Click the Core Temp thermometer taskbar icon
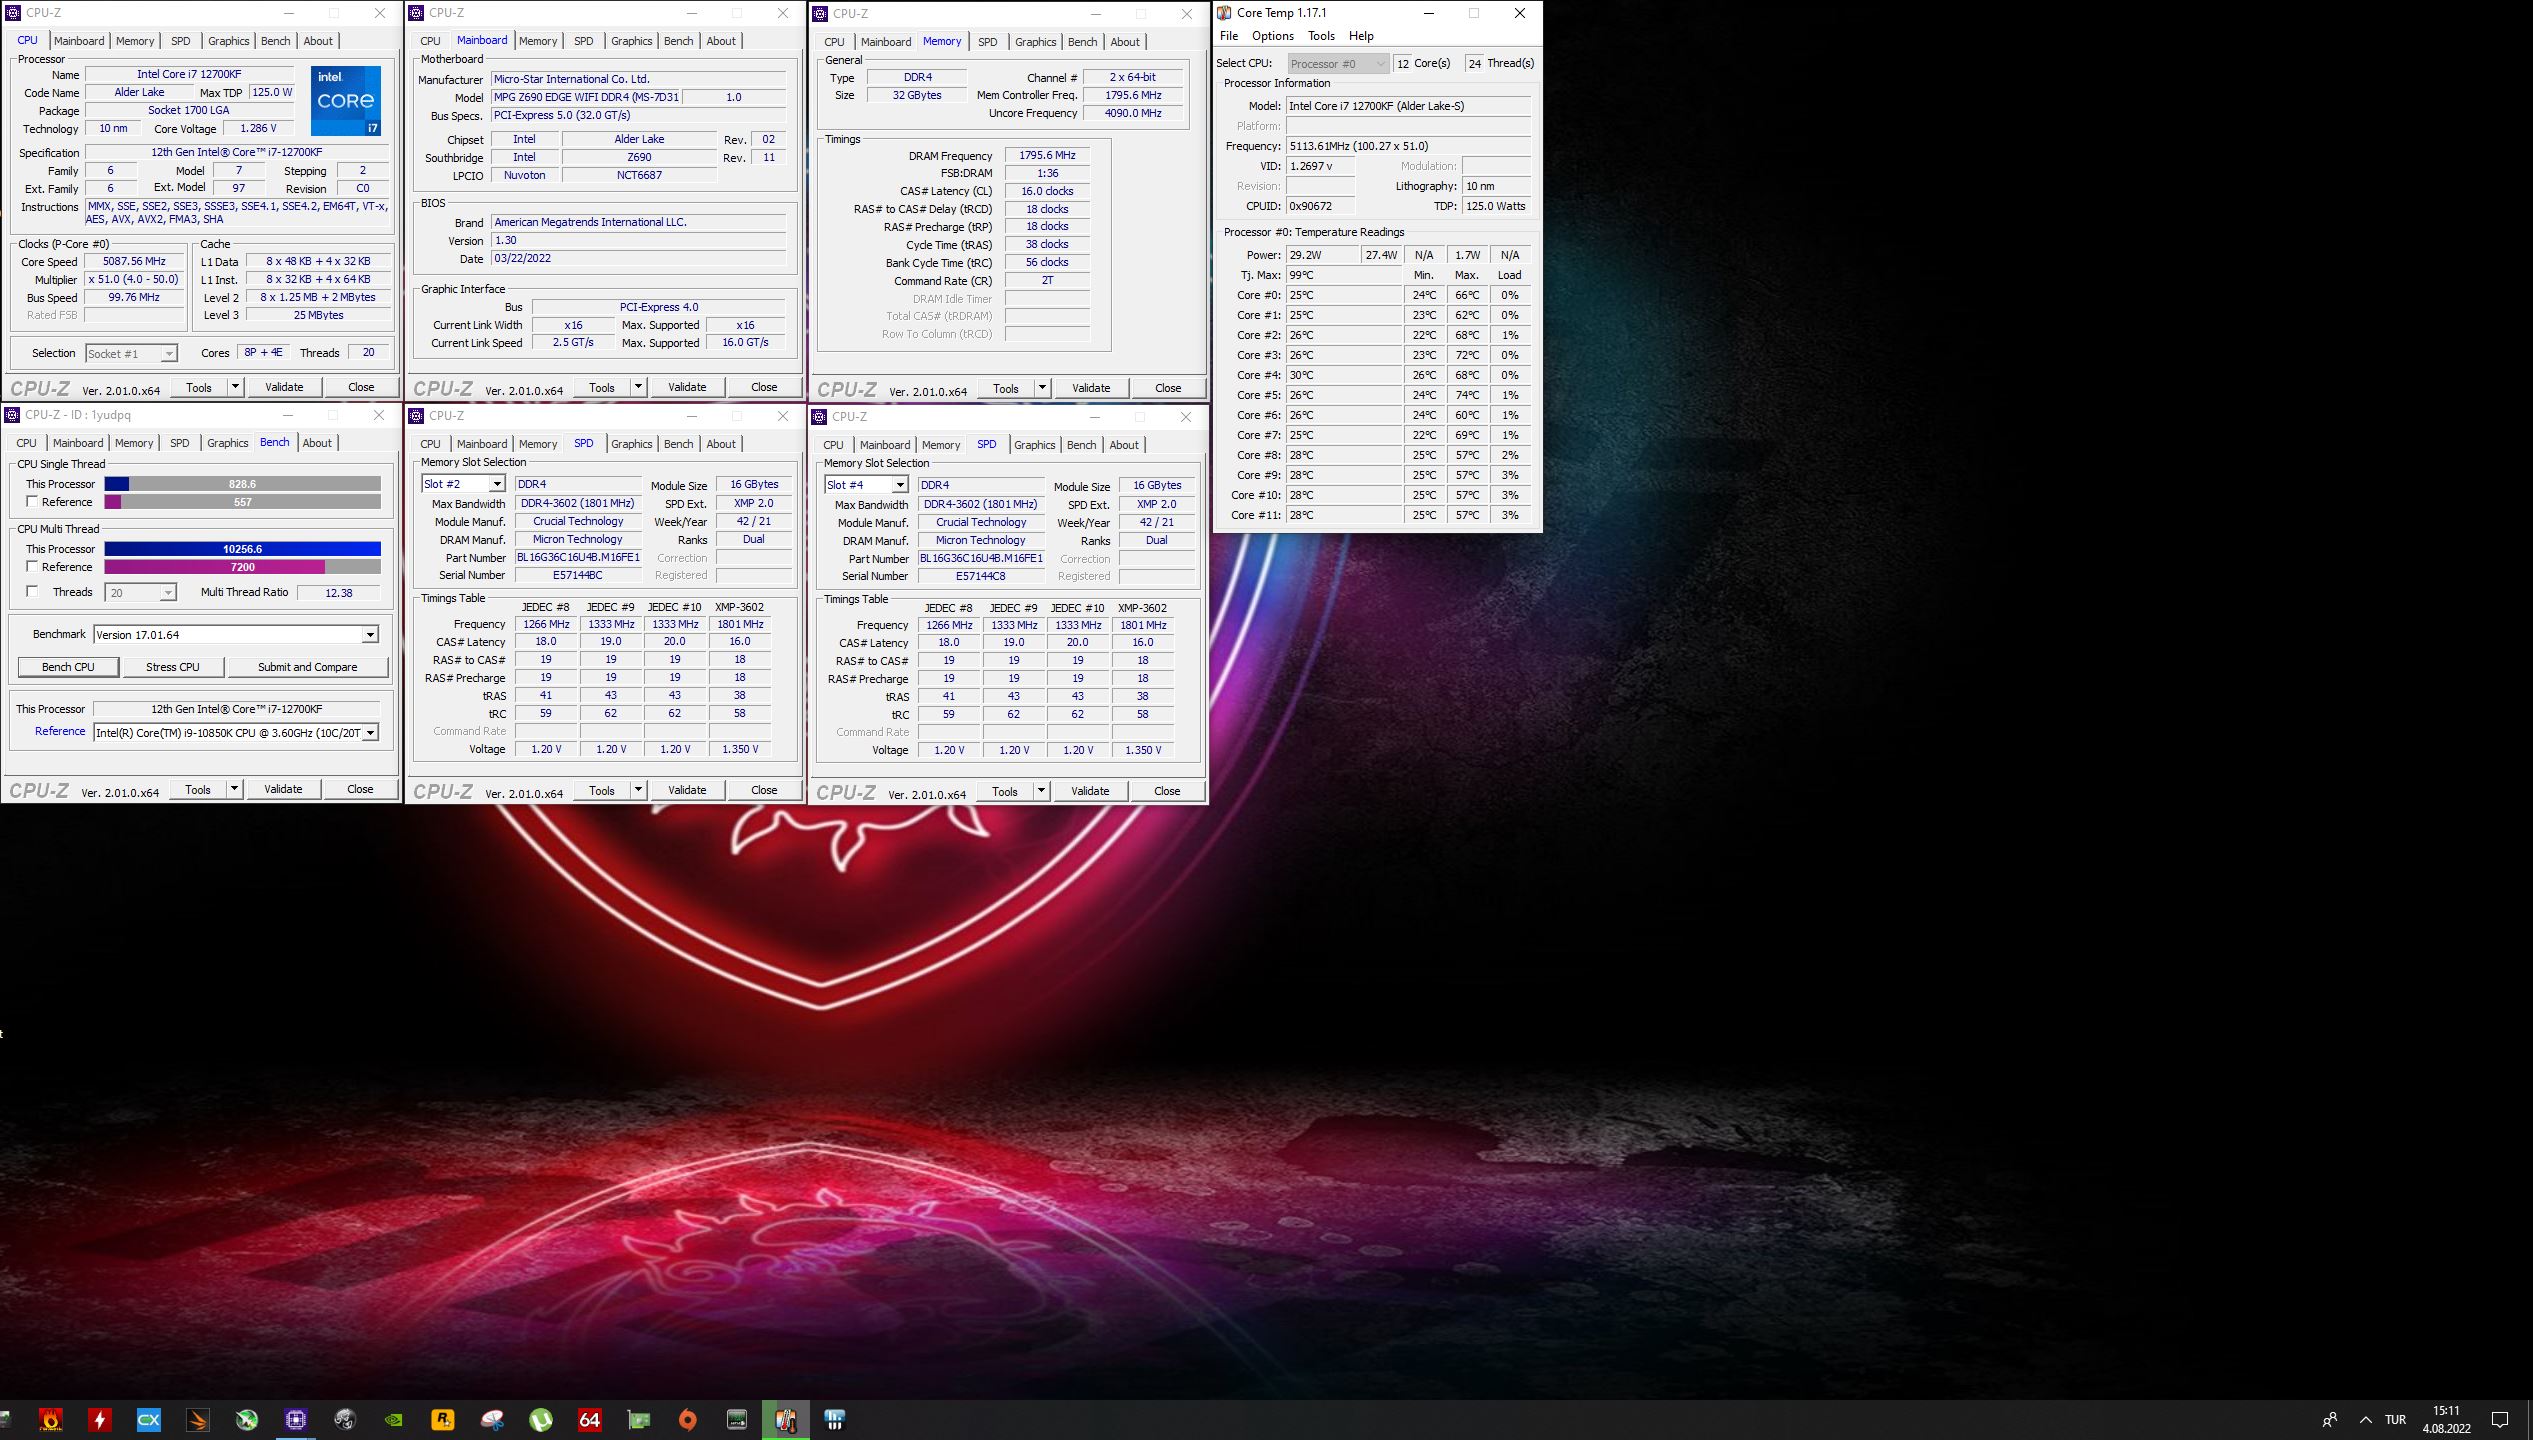2533x1440 pixels. 786,1419
